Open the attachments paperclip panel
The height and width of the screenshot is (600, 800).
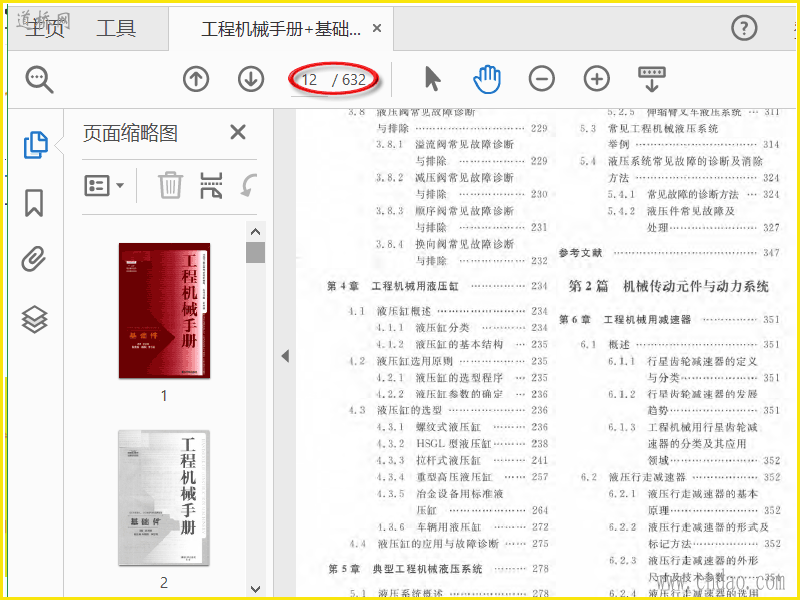tap(34, 259)
